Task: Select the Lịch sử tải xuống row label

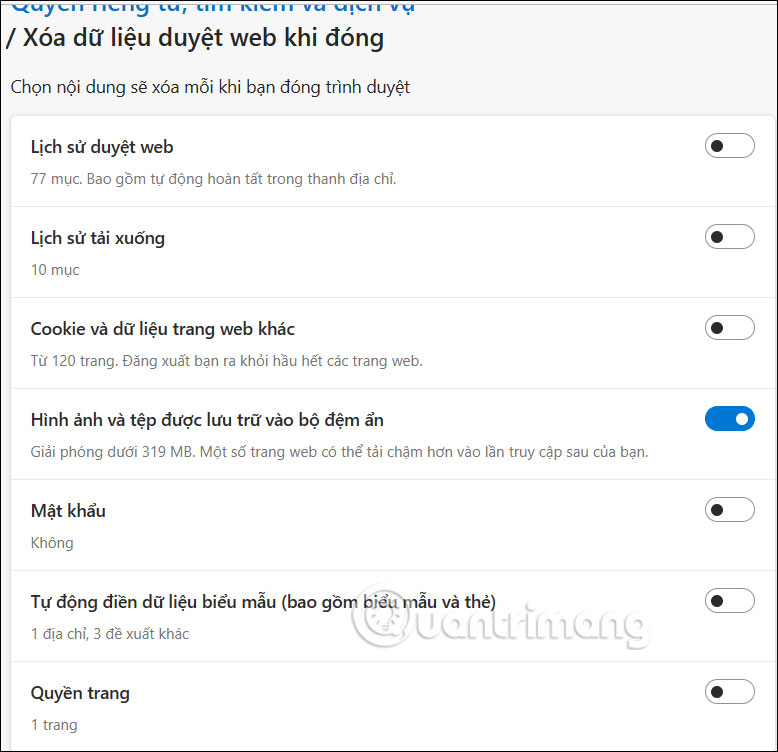Action: [98, 238]
